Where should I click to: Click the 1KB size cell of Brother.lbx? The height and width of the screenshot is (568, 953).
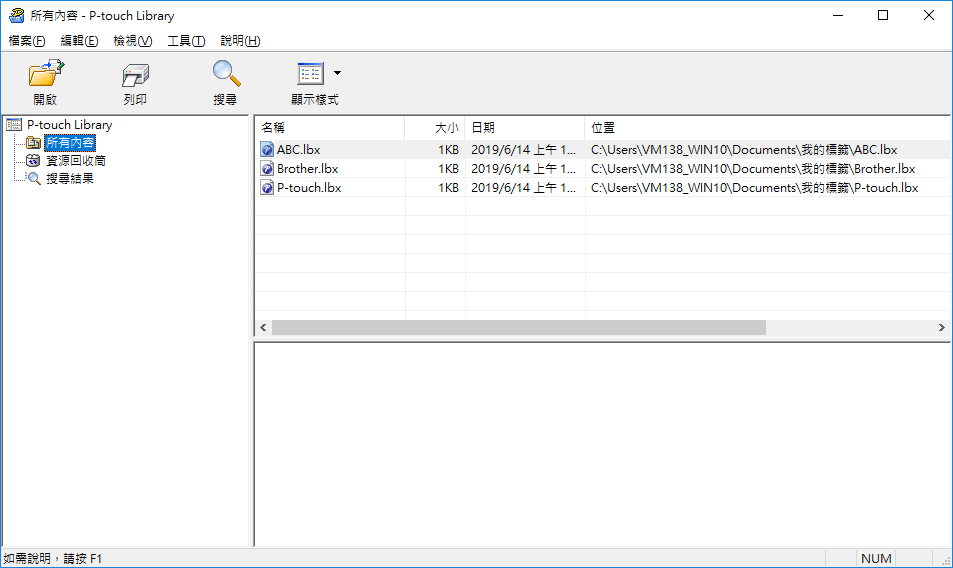pos(449,169)
